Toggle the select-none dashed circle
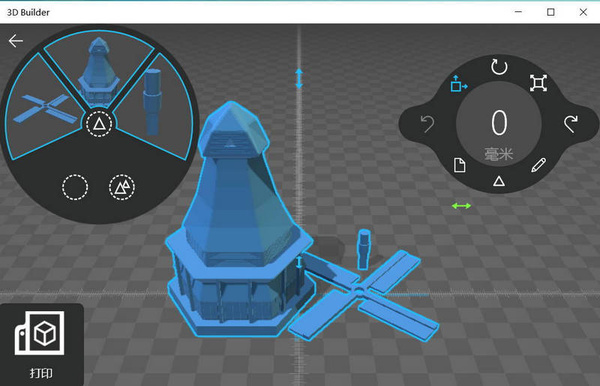The height and width of the screenshot is (386, 600). (75, 187)
